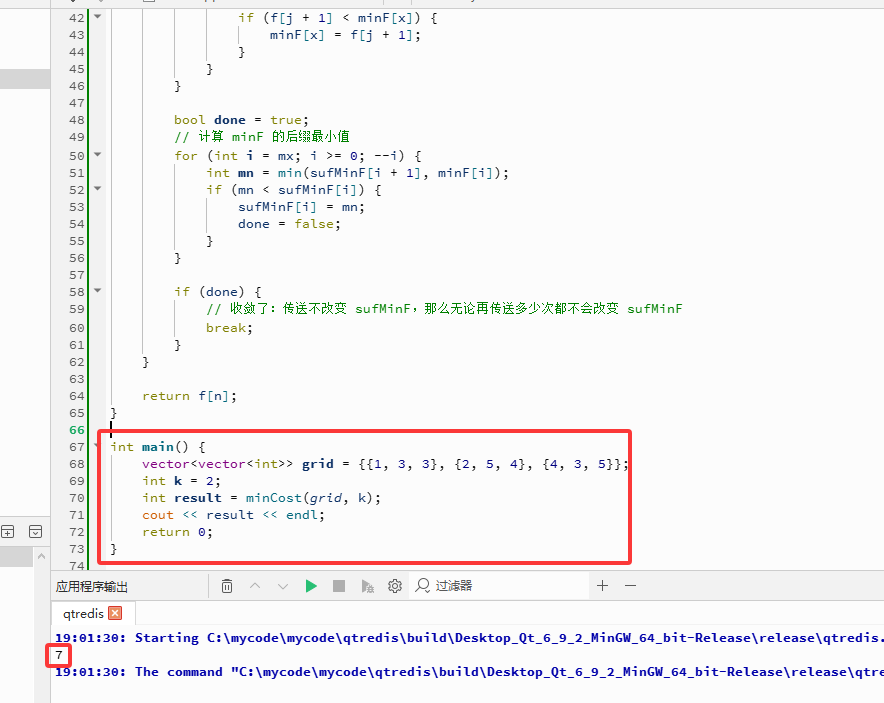This screenshot has width=884, height=703.
Task: Go to previous output item up arrow
Action: pos(255,586)
